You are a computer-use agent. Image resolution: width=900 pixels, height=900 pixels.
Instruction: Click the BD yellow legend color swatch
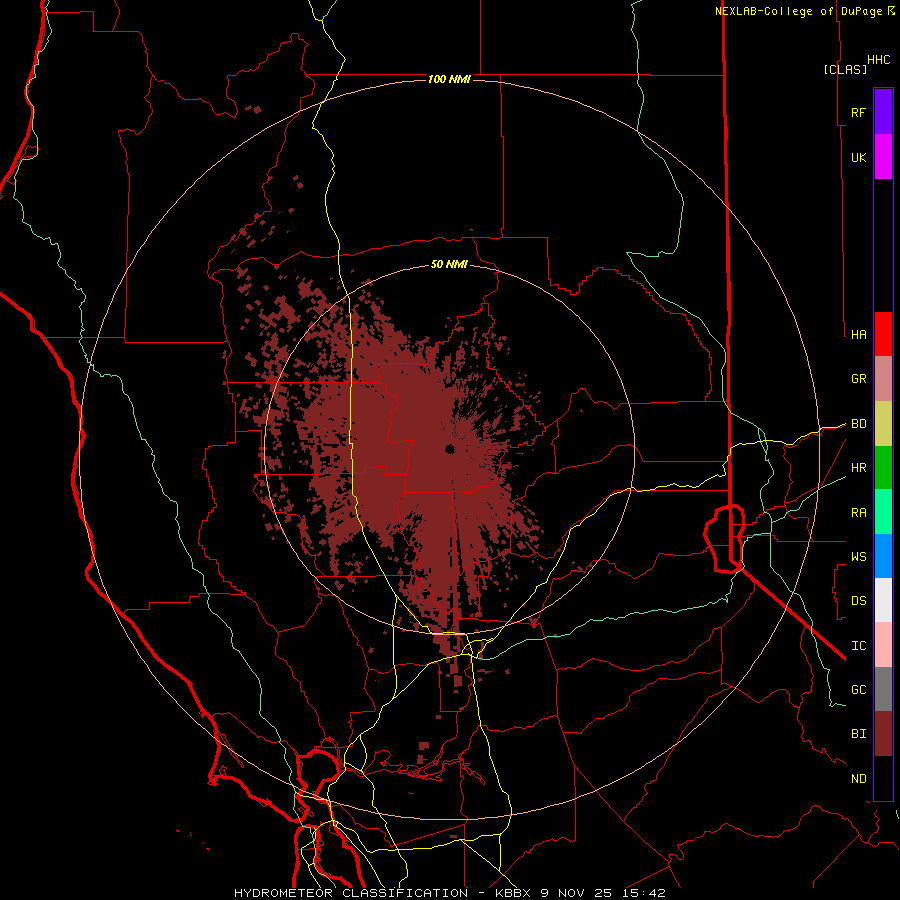pyautogui.click(x=883, y=424)
